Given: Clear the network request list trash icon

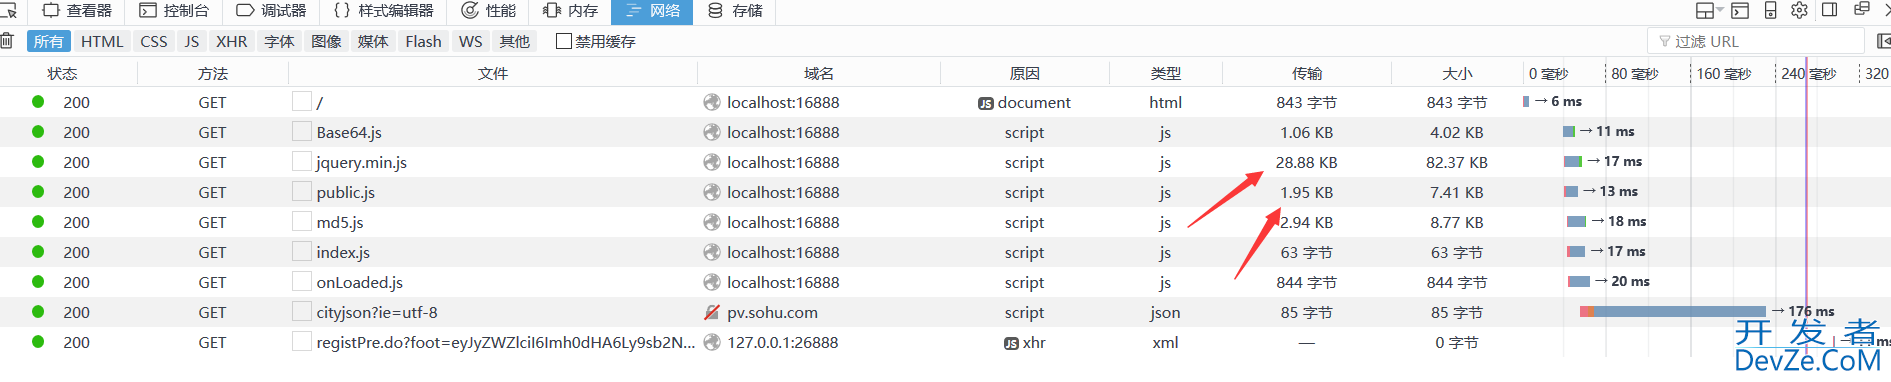Looking at the screenshot, I should (x=7, y=41).
